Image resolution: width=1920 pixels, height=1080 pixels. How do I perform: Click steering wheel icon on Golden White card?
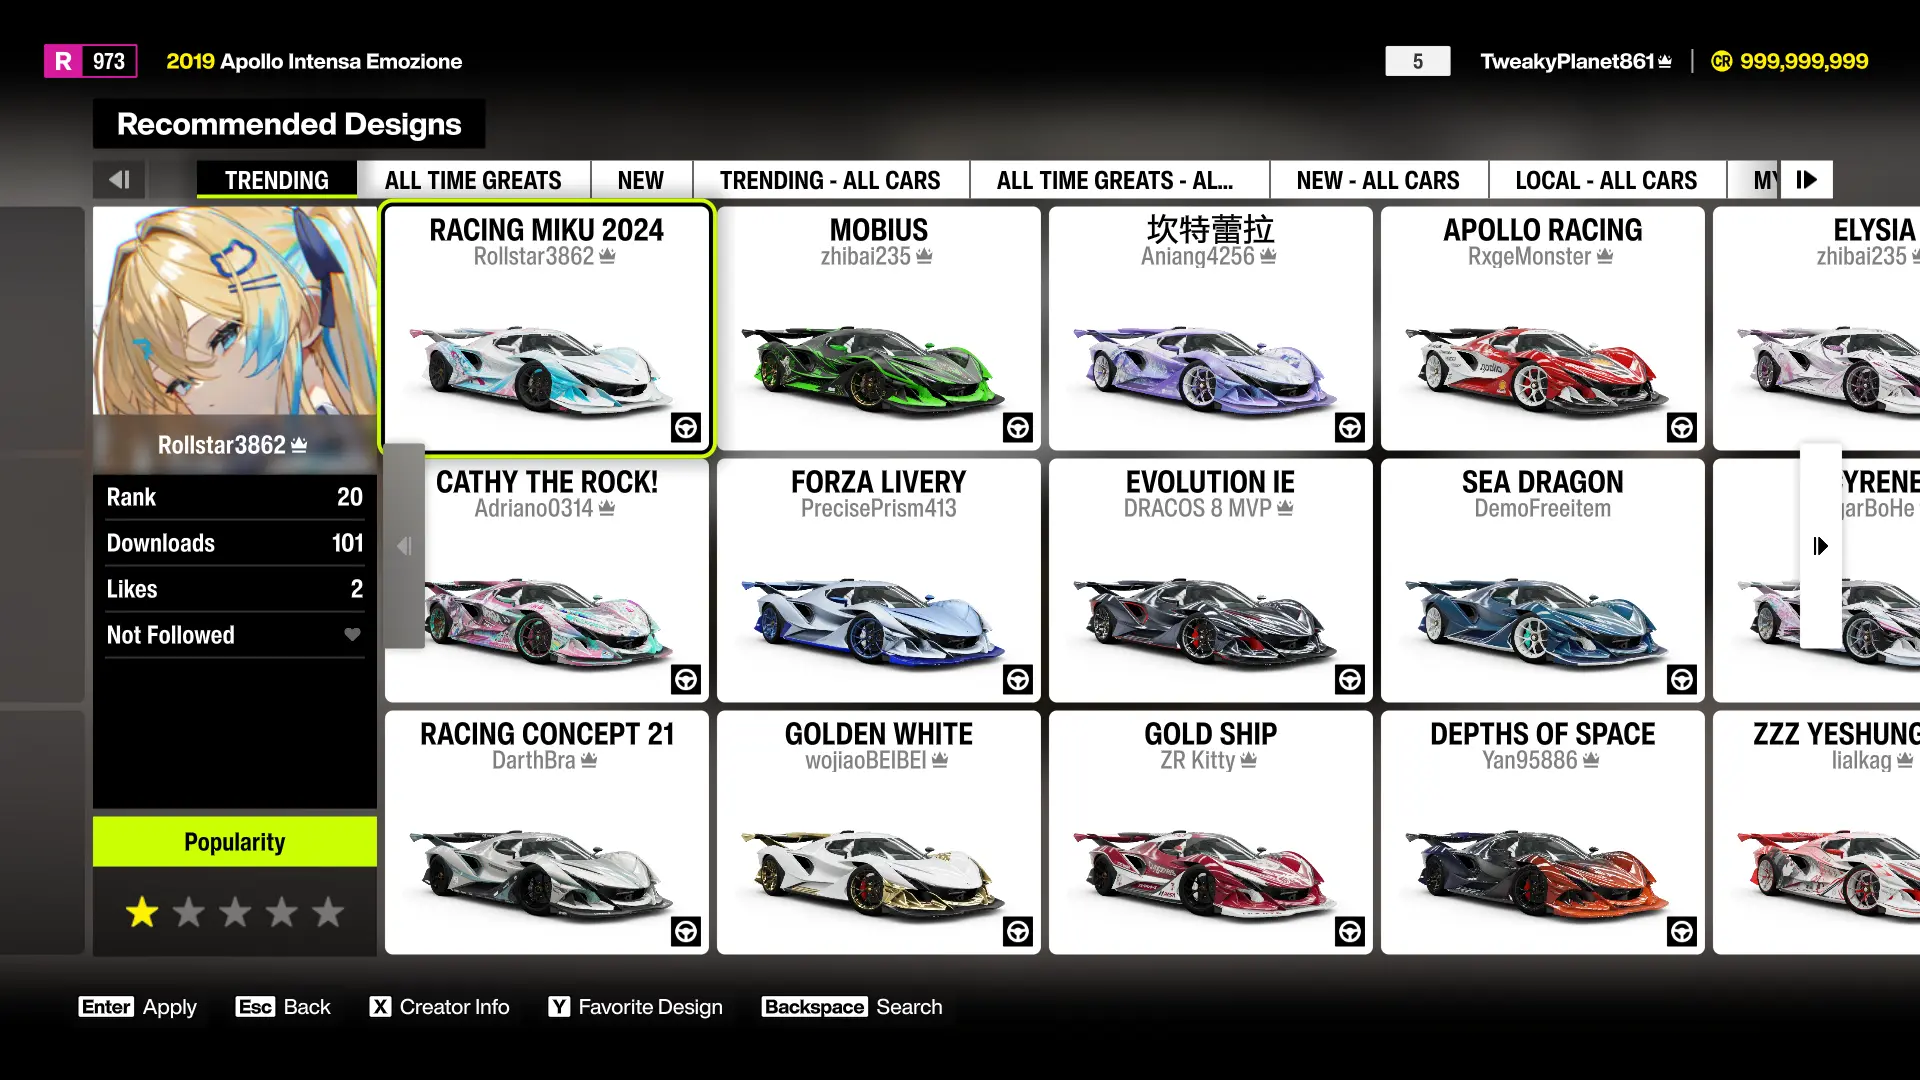click(x=1018, y=932)
